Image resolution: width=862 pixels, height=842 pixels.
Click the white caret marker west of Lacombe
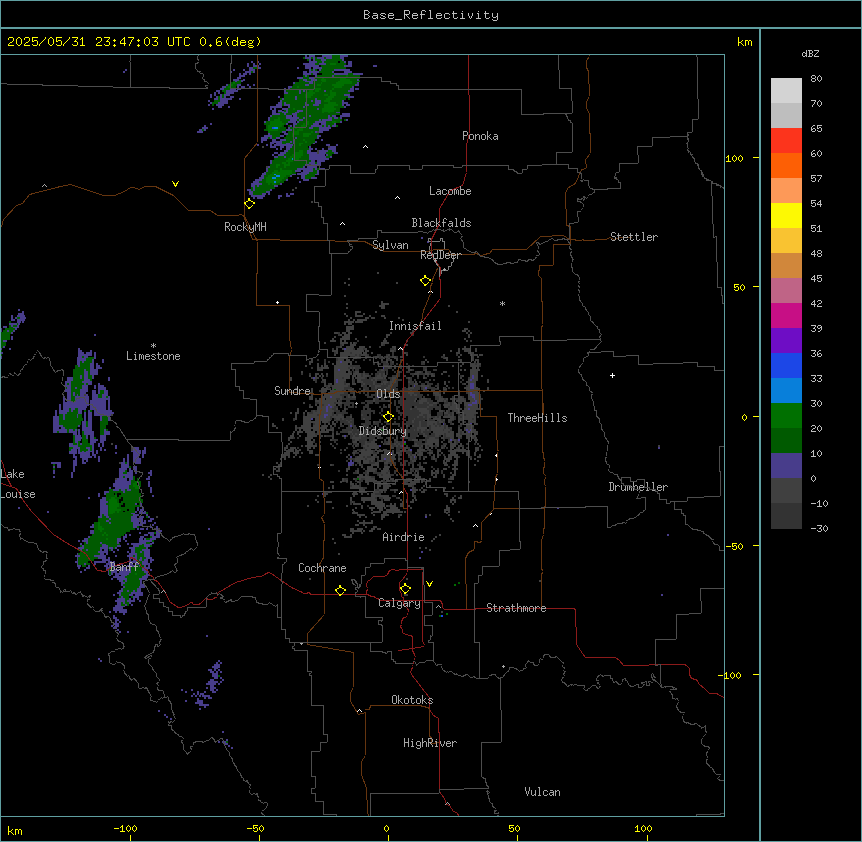point(397,198)
